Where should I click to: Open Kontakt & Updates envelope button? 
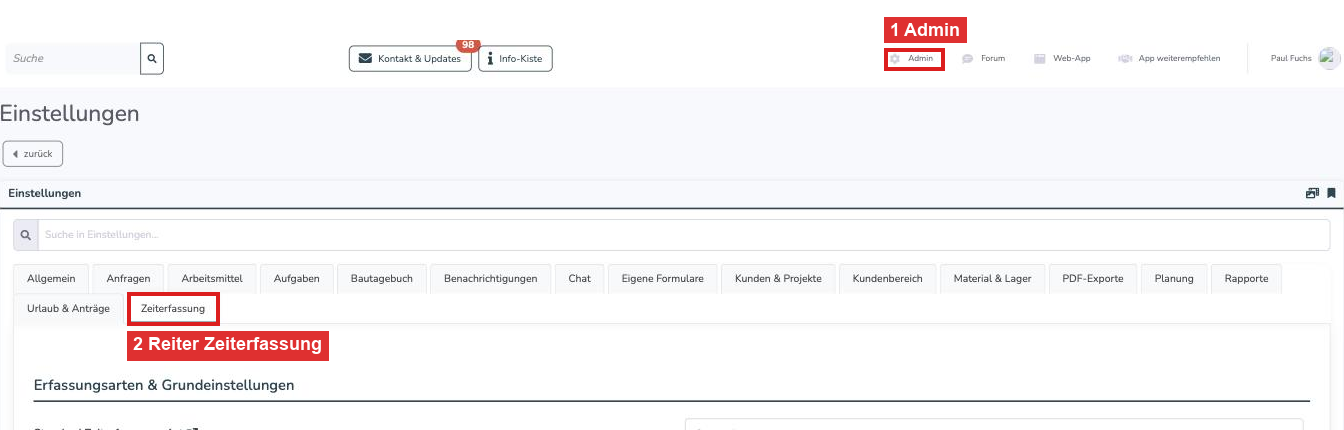[x=410, y=59]
